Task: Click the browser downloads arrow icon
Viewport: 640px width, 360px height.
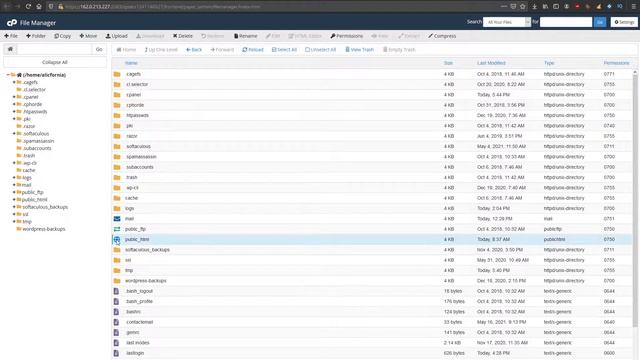Action: [x=534, y=6]
